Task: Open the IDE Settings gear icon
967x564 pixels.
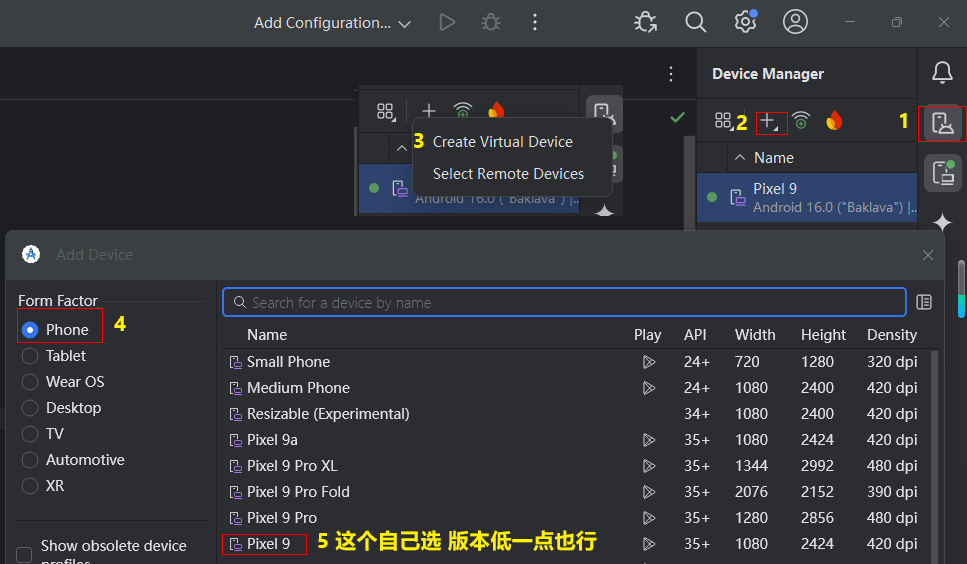Action: (746, 22)
